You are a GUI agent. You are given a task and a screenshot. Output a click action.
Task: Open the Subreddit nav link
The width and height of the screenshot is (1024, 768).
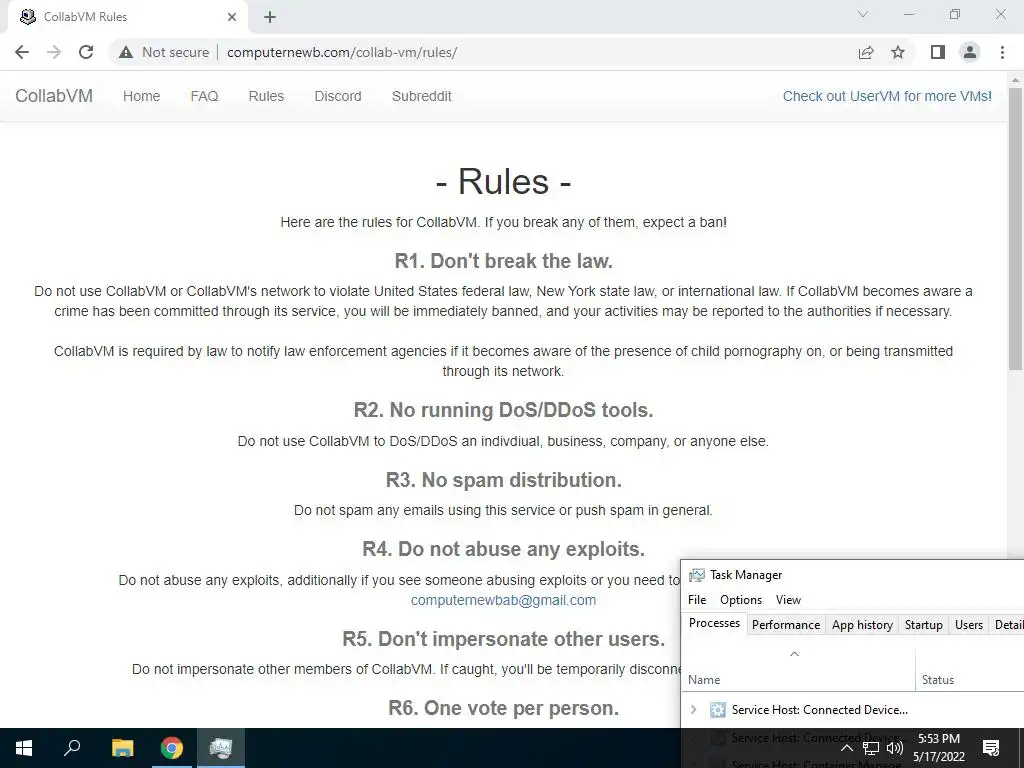(421, 96)
